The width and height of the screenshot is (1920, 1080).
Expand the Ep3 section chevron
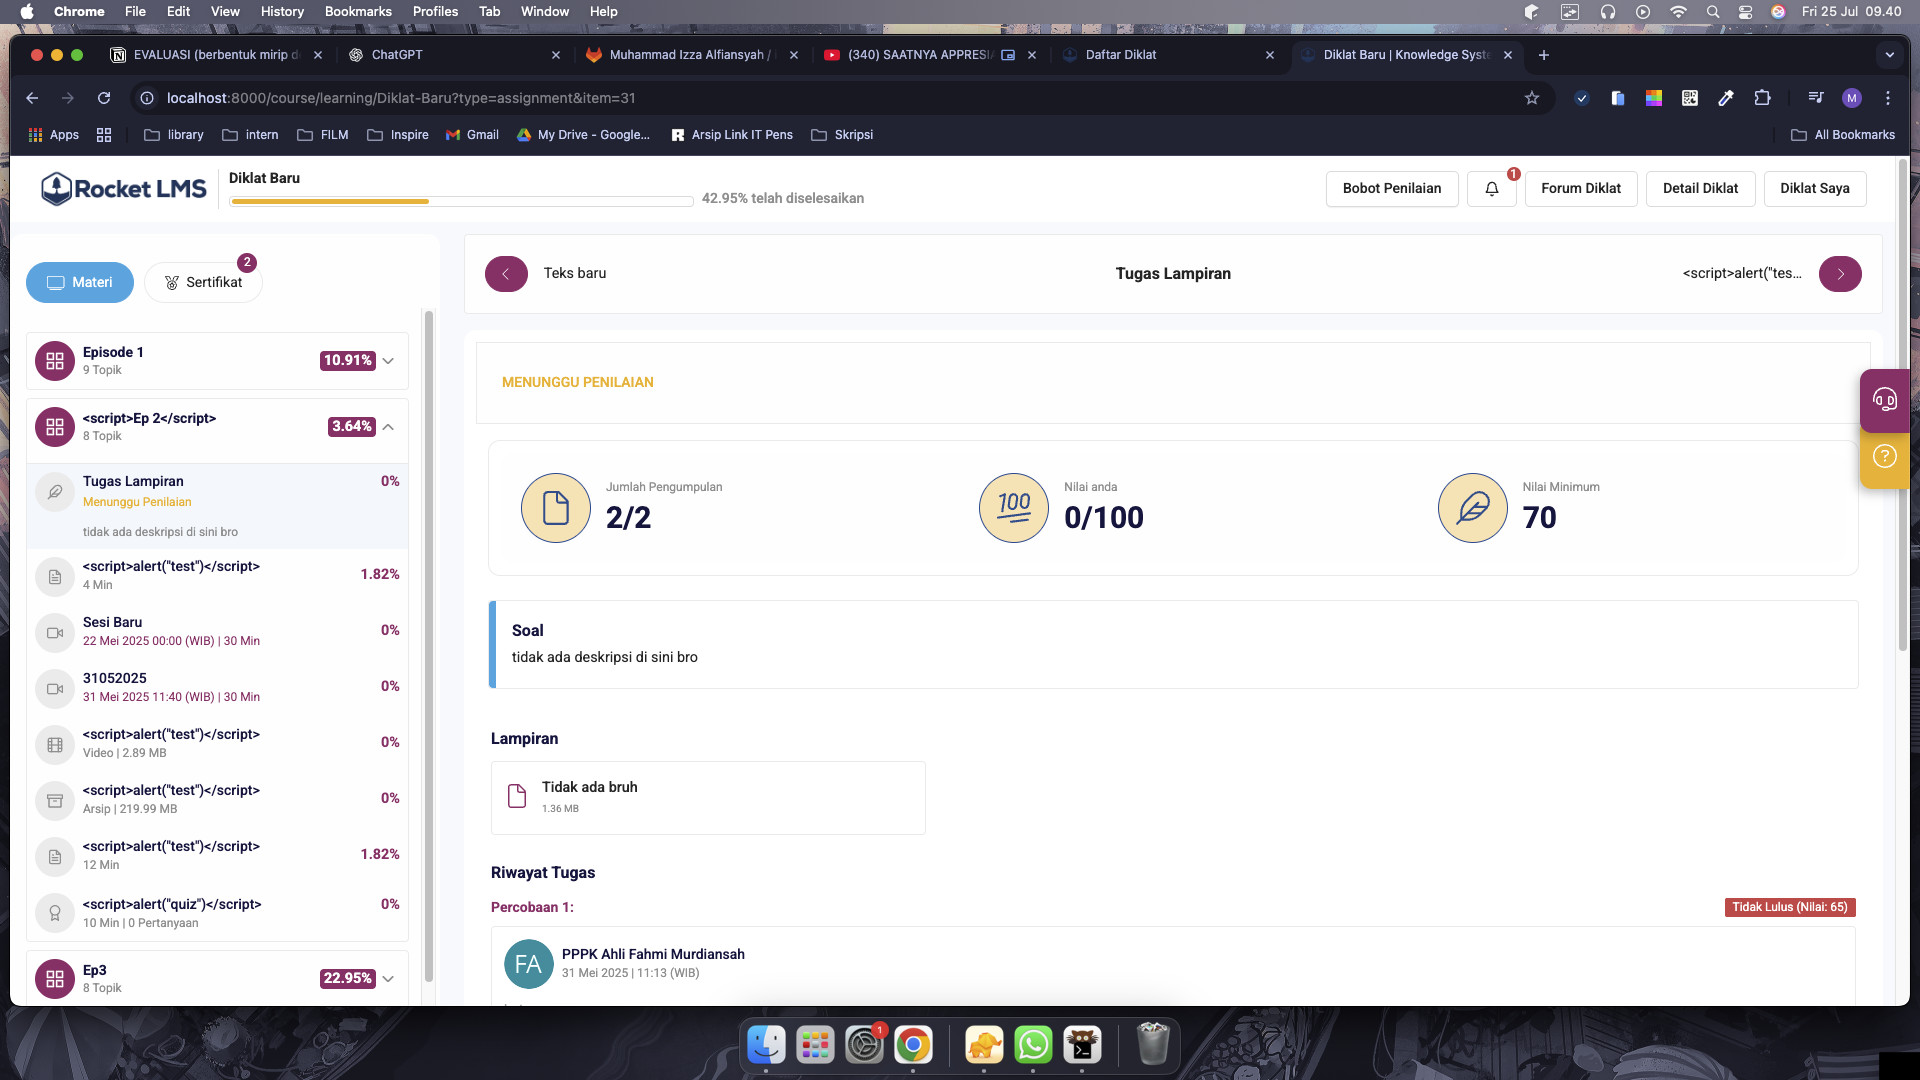click(388, 979)
